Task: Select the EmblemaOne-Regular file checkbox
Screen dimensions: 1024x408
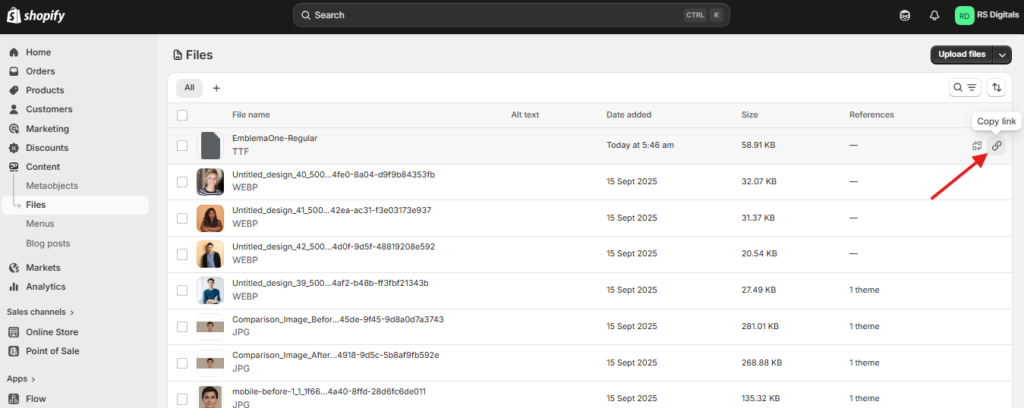Action: pyautogui.click(x=182, y=146)
